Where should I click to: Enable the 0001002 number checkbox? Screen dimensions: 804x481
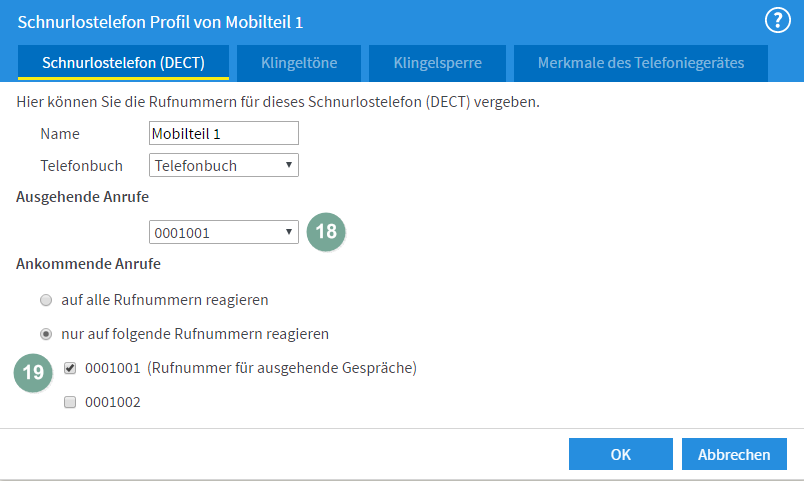pos(70,402)
